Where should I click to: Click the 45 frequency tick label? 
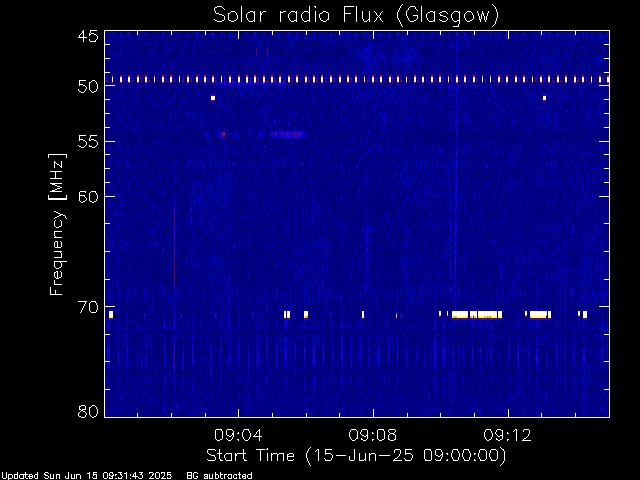[x=88, y=37]
